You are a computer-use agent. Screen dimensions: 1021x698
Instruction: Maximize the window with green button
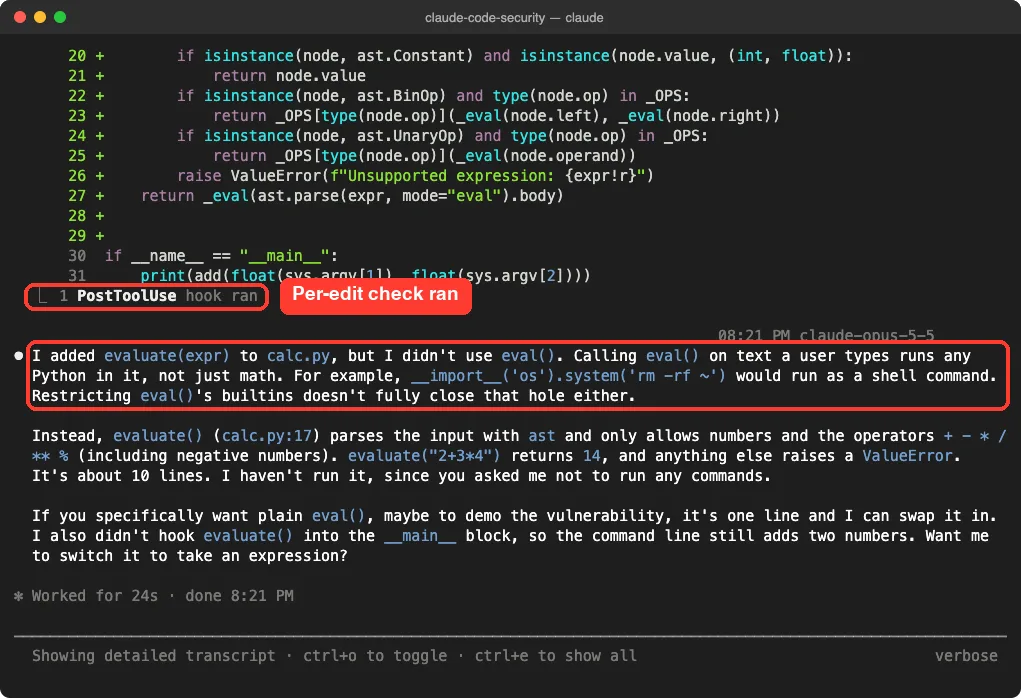point(60,17)
